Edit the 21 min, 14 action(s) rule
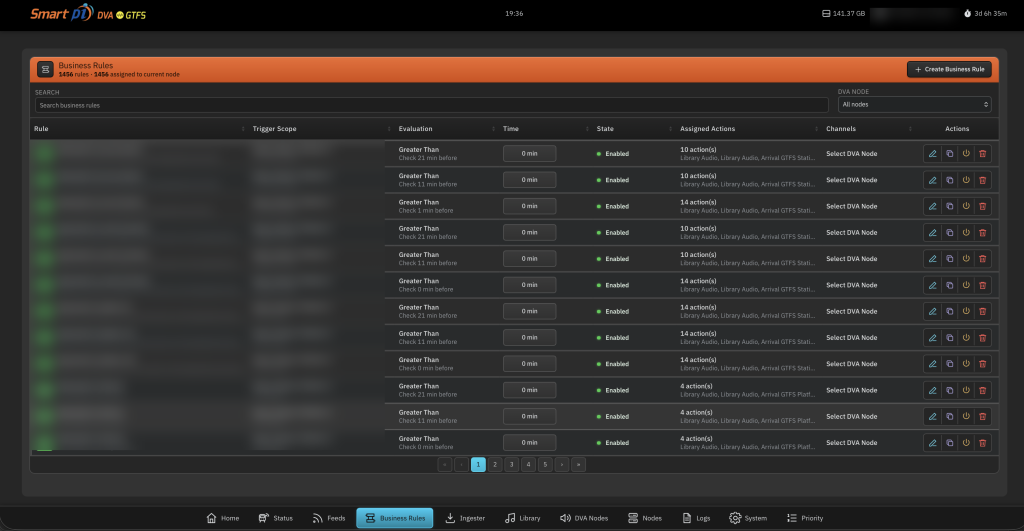This screenshot has width=1024, height=531. click(x=933, y=312)
